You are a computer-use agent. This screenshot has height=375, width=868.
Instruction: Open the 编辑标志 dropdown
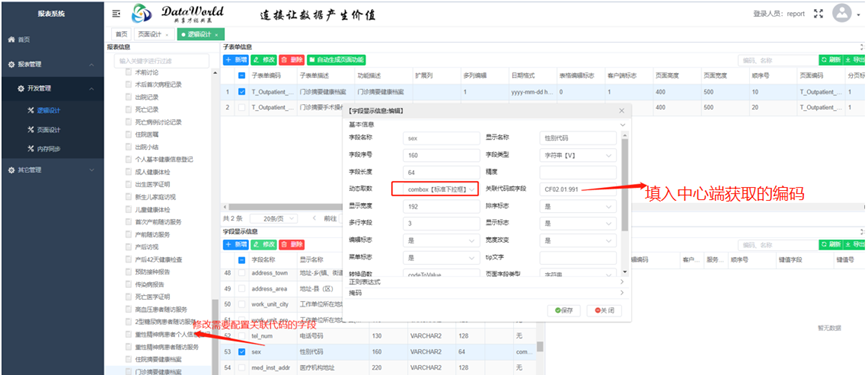tap(441, 241)
